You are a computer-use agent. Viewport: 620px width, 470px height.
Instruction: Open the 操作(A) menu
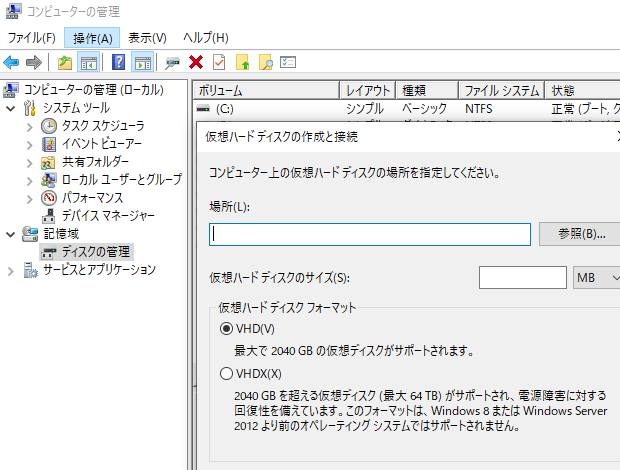[x=92, y=37]
